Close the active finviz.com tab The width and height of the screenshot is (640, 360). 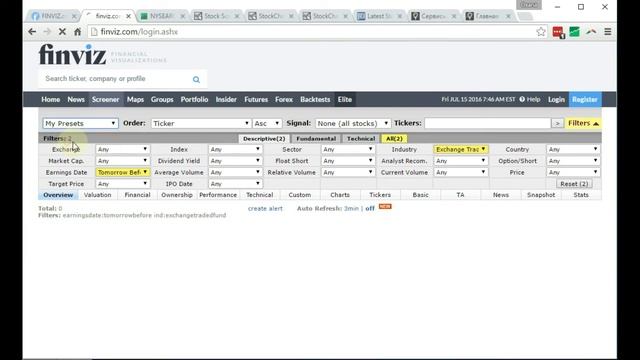point(129,16)
